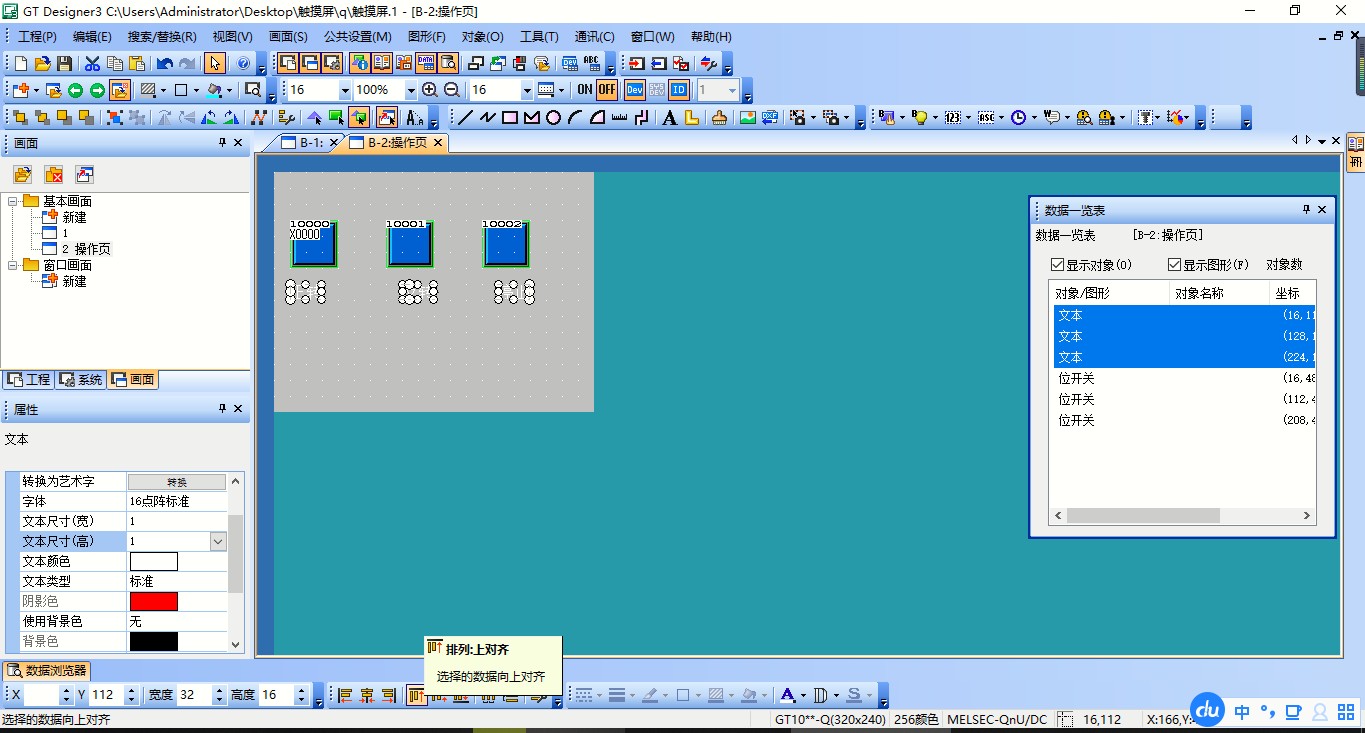This screenshot has height=733, width=1365.
Task: Collapse the 基本画面 tree node
Action: (x=13, y=201)
